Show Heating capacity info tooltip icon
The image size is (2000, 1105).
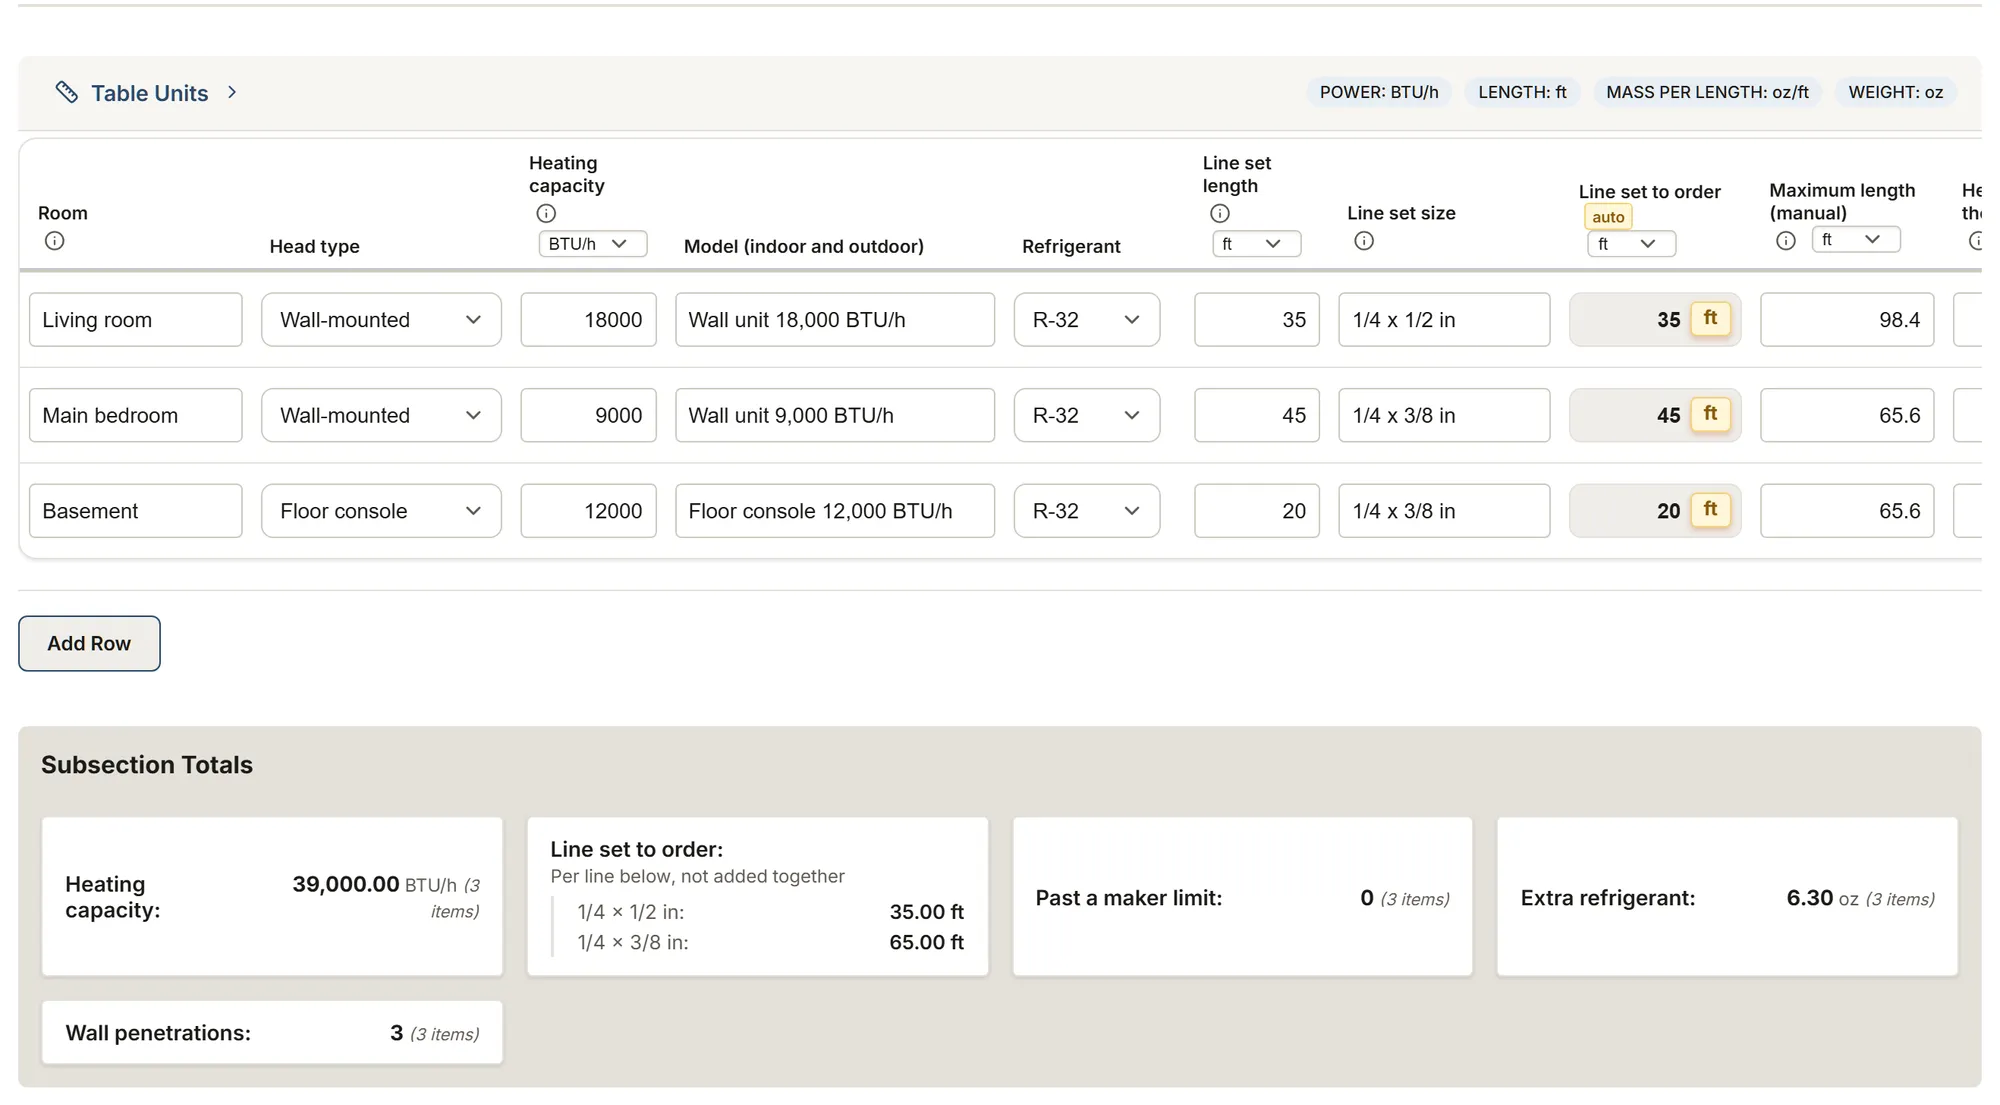click(546, 213)
